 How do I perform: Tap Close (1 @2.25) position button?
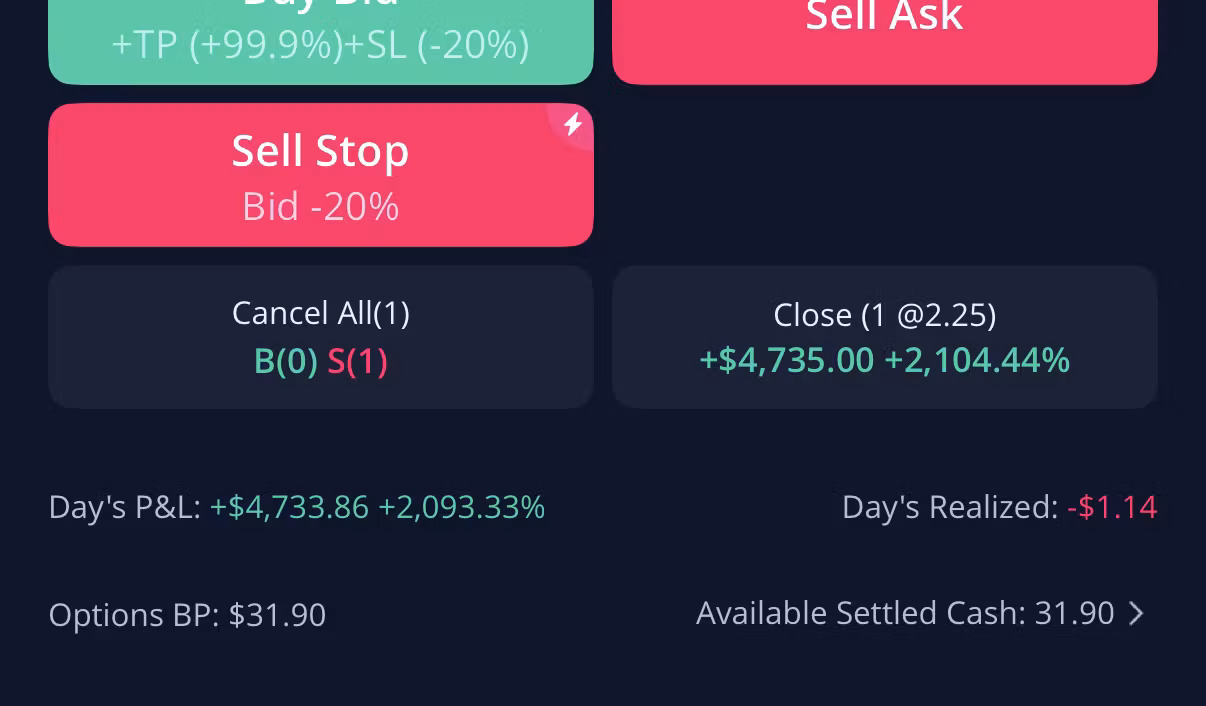pos(884,316)
